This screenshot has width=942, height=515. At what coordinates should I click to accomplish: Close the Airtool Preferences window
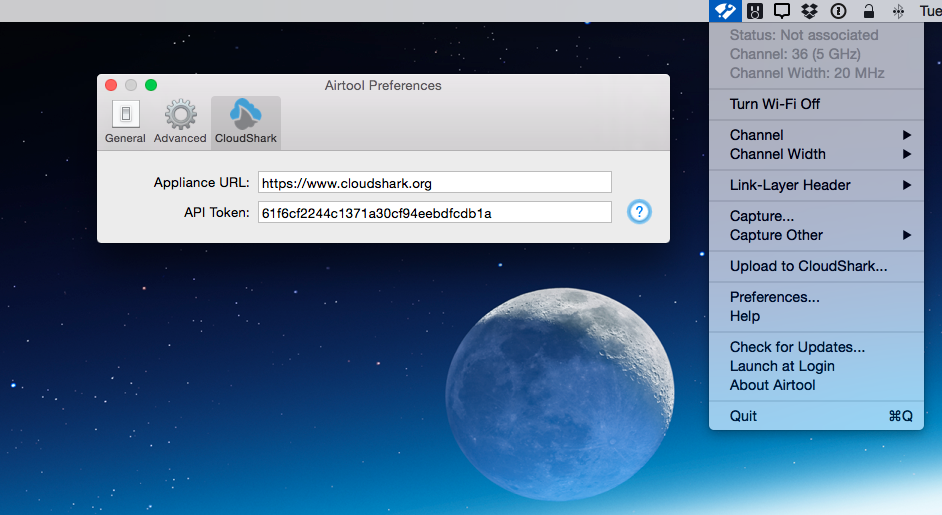pos(111,85)
